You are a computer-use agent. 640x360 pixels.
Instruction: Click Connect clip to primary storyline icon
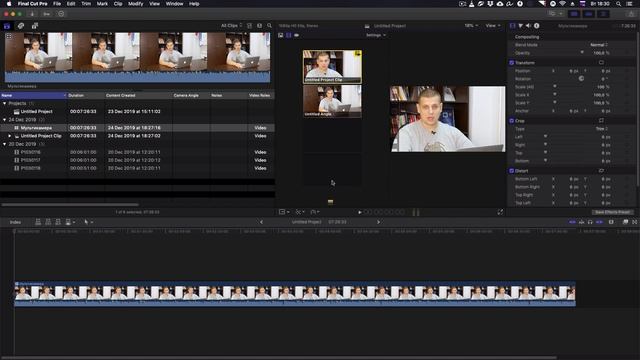[x=38, y=222]
